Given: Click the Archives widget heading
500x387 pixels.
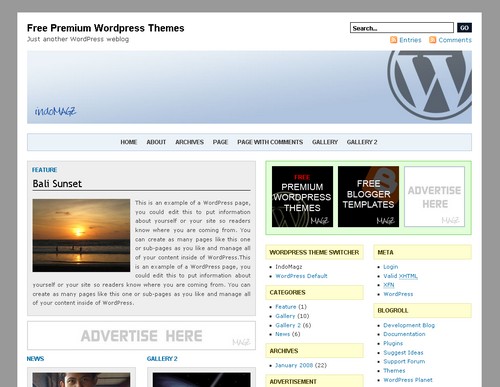Looking at the screenshot, I should [314, 351].
